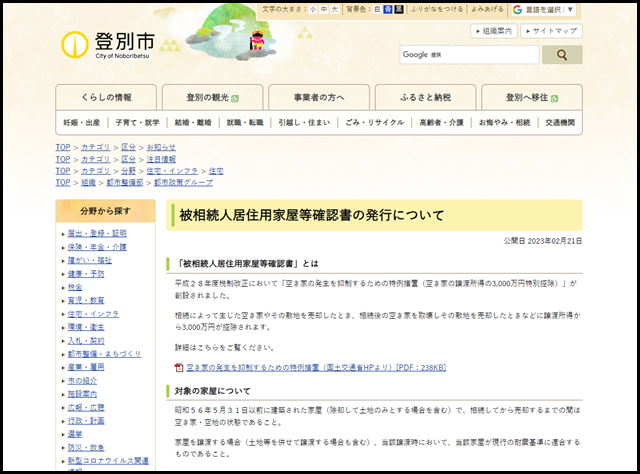Viewport: 640px width, 474px height.
Task: Open sidebar link 市の紹介
Action: pyautogui.click(x=82, y=381)
